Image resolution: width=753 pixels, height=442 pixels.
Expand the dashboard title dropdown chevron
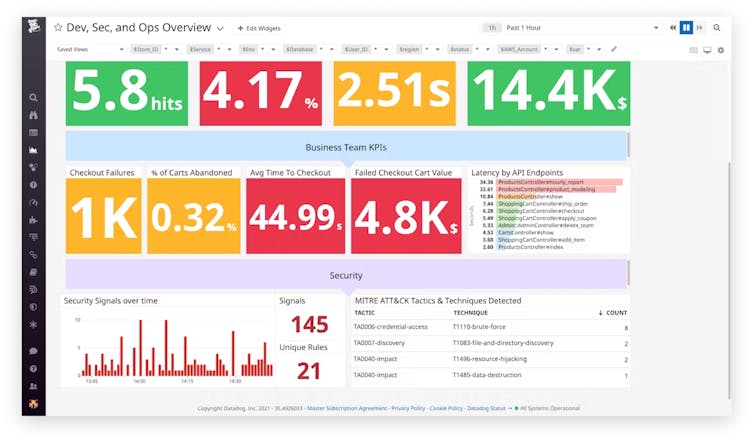click(220, 28)
